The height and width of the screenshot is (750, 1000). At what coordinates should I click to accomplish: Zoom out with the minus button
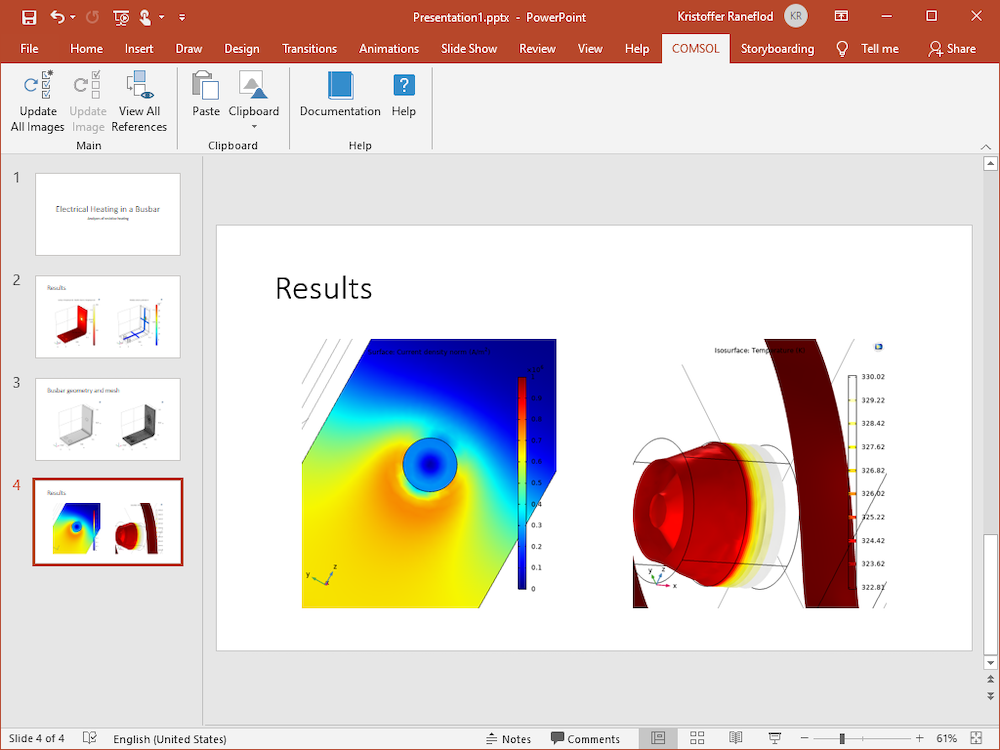(x=804, y=739)
